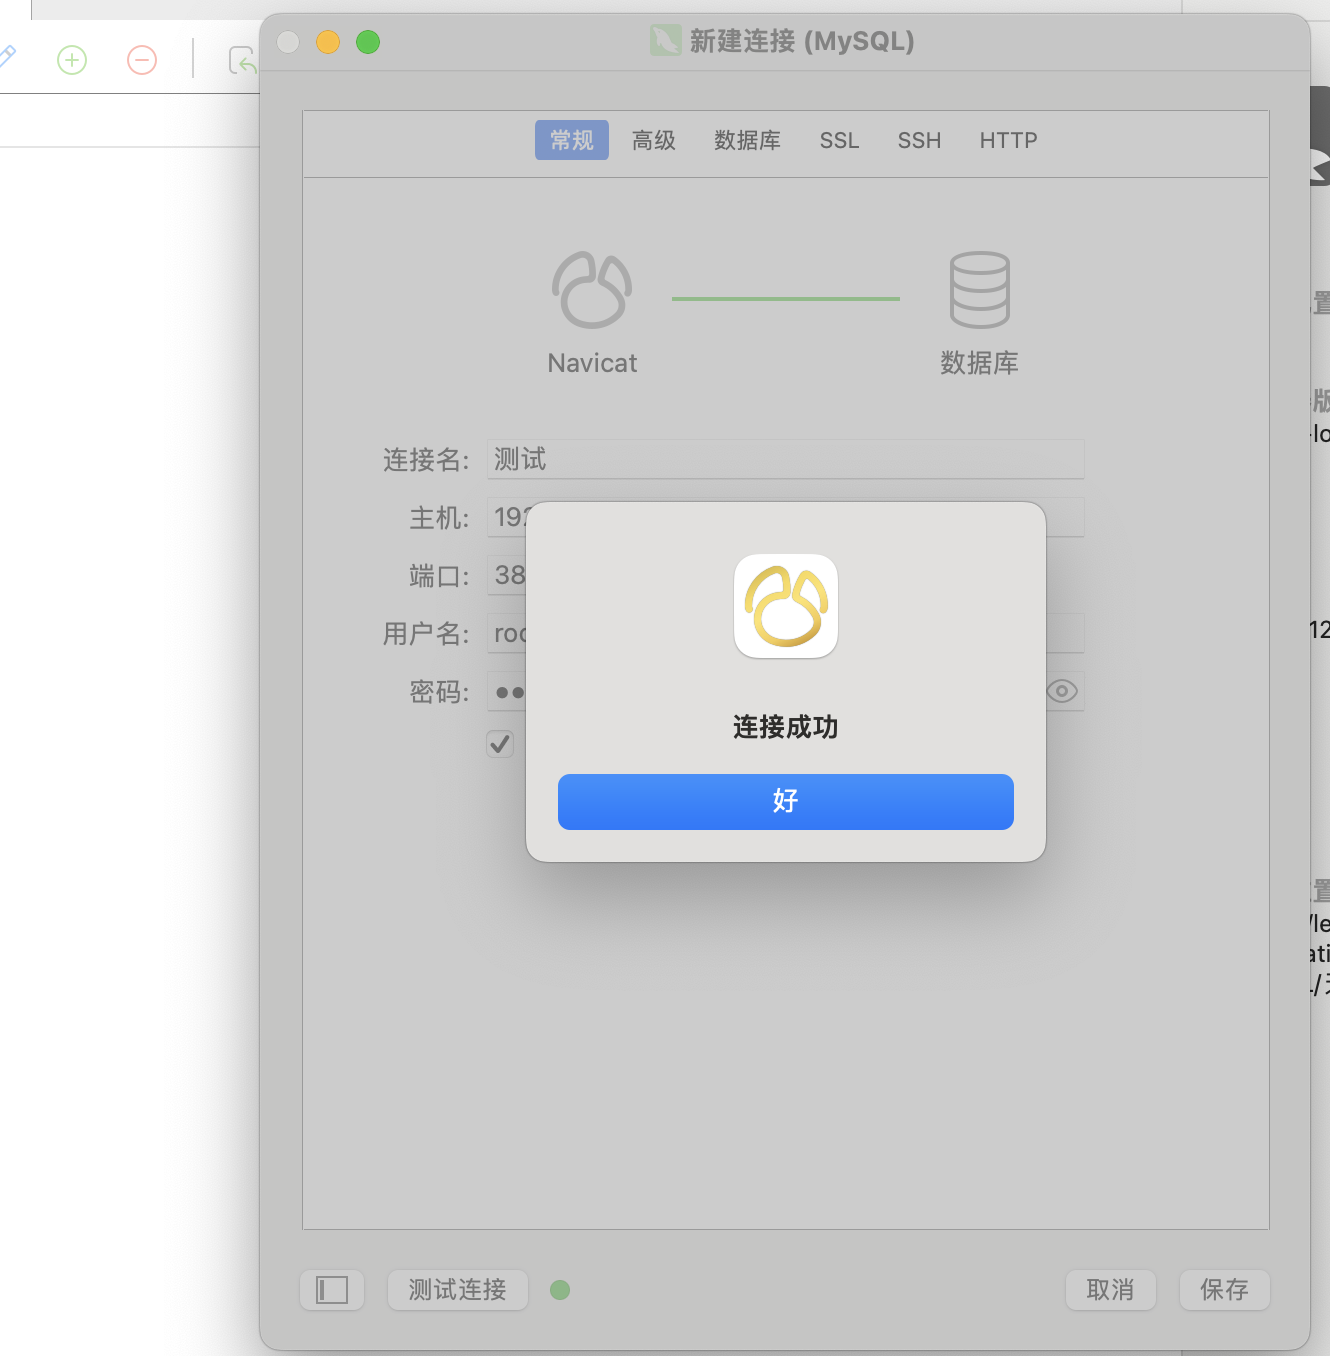This screenshot has height=1356, width=1330.
Task: Click the return-arrow icon in background toolbar
Action: (242, 61)
